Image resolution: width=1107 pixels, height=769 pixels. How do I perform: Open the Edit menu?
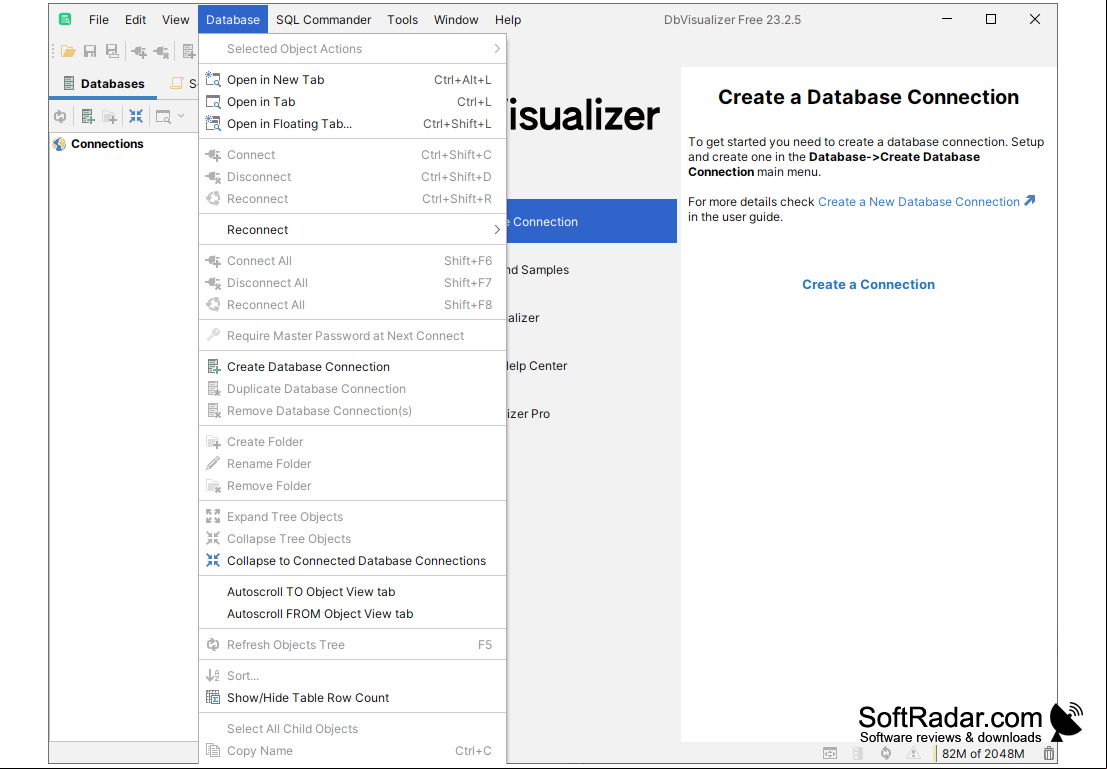pos(136,20)
